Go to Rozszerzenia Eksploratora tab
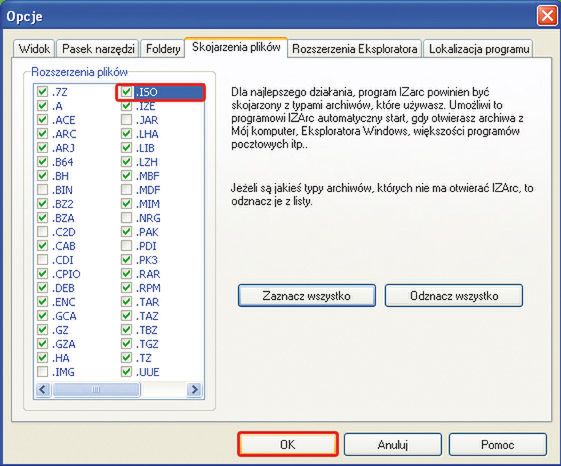 (x=355, y=48)
